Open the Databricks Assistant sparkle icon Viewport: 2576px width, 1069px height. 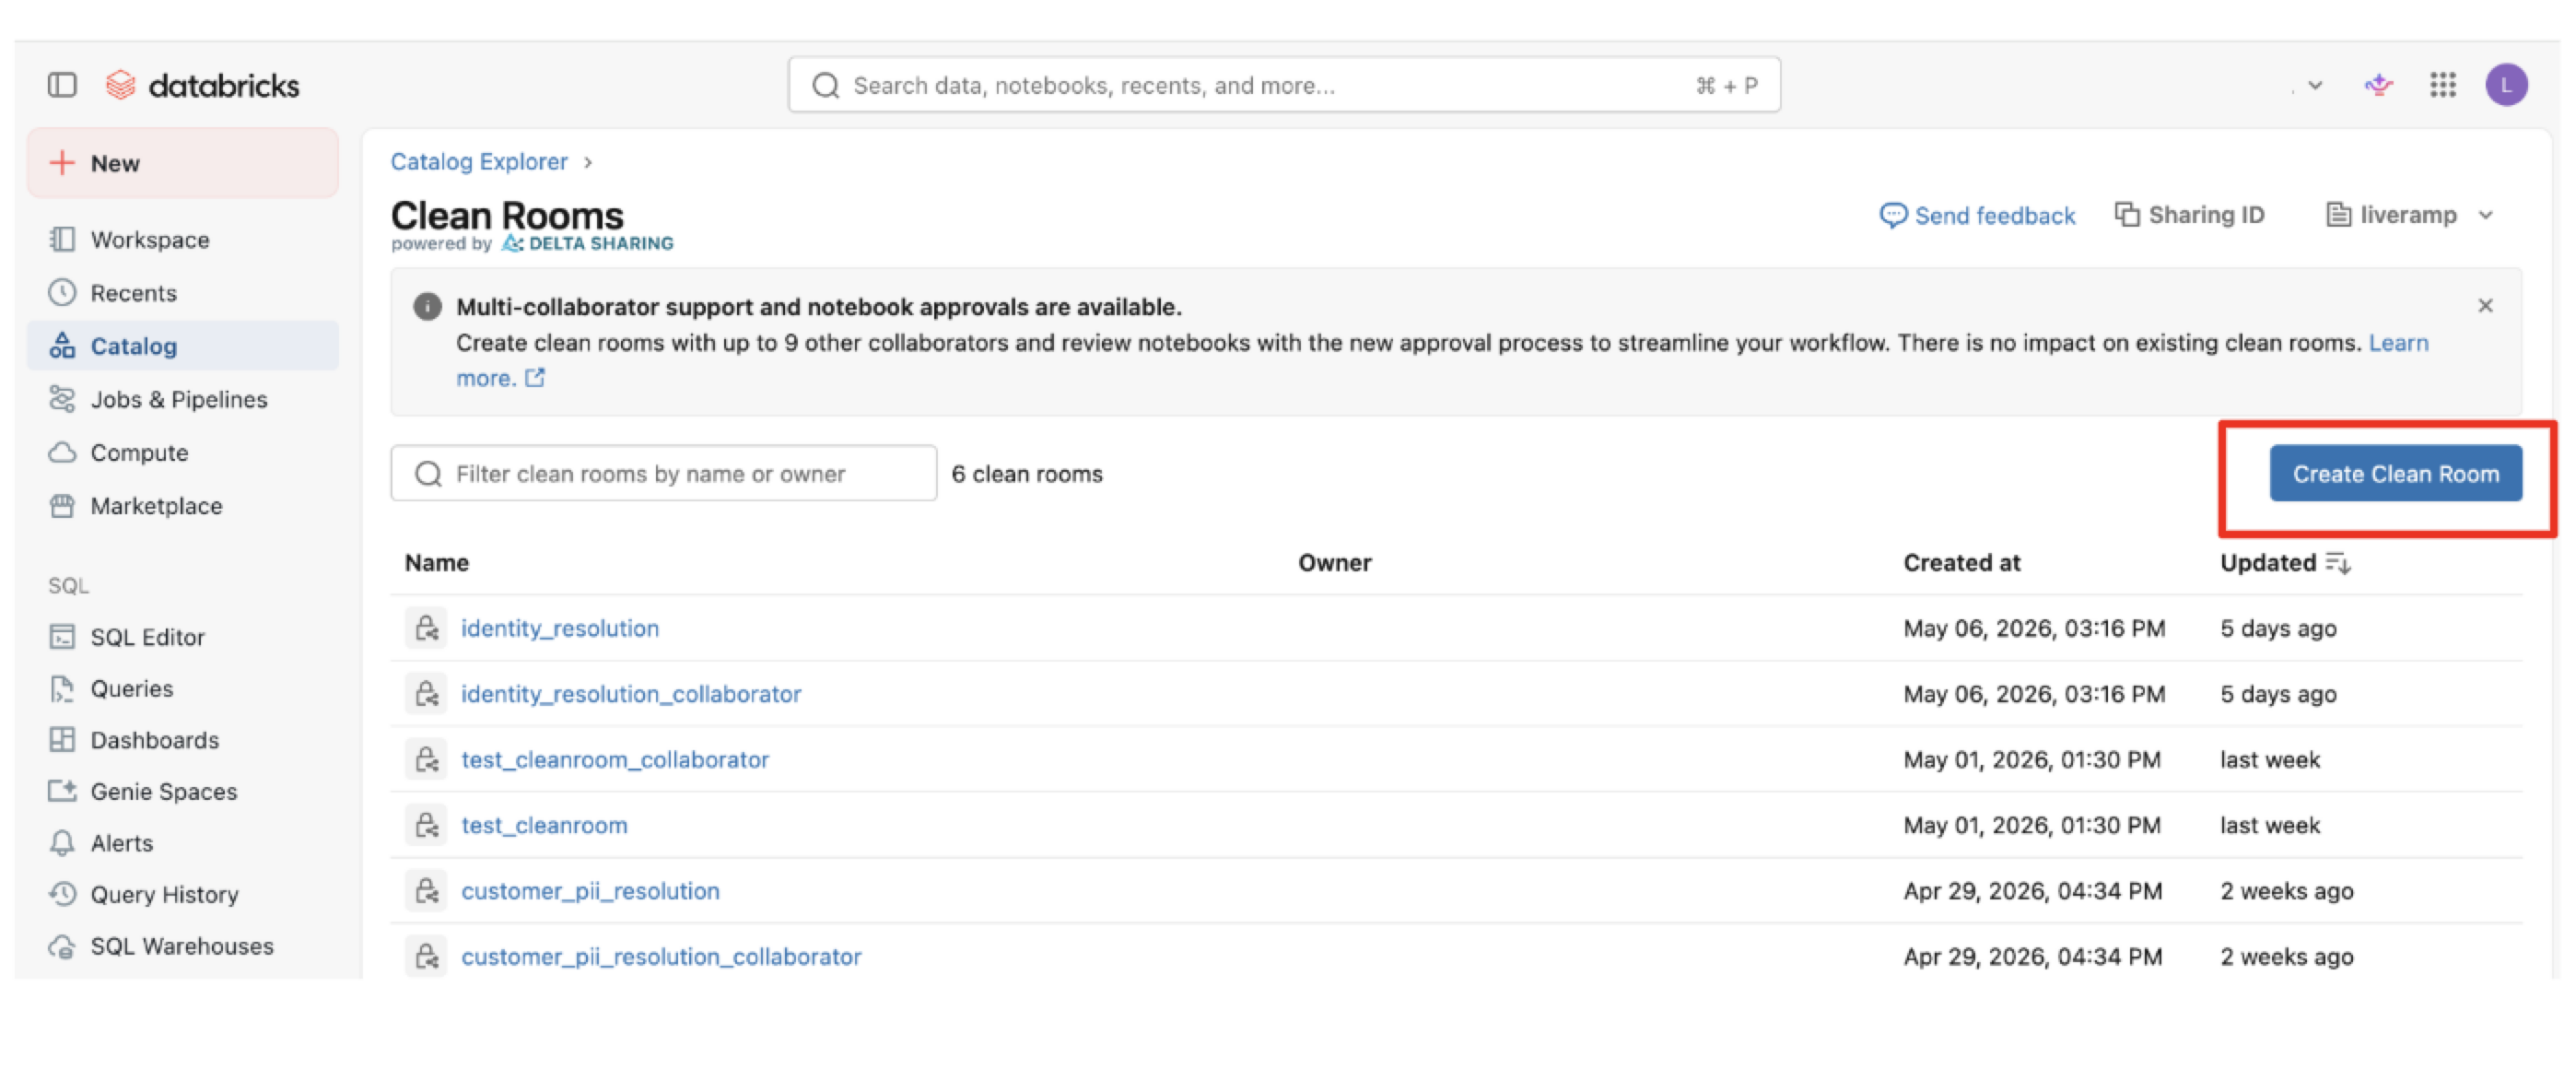pos(2379,85)
